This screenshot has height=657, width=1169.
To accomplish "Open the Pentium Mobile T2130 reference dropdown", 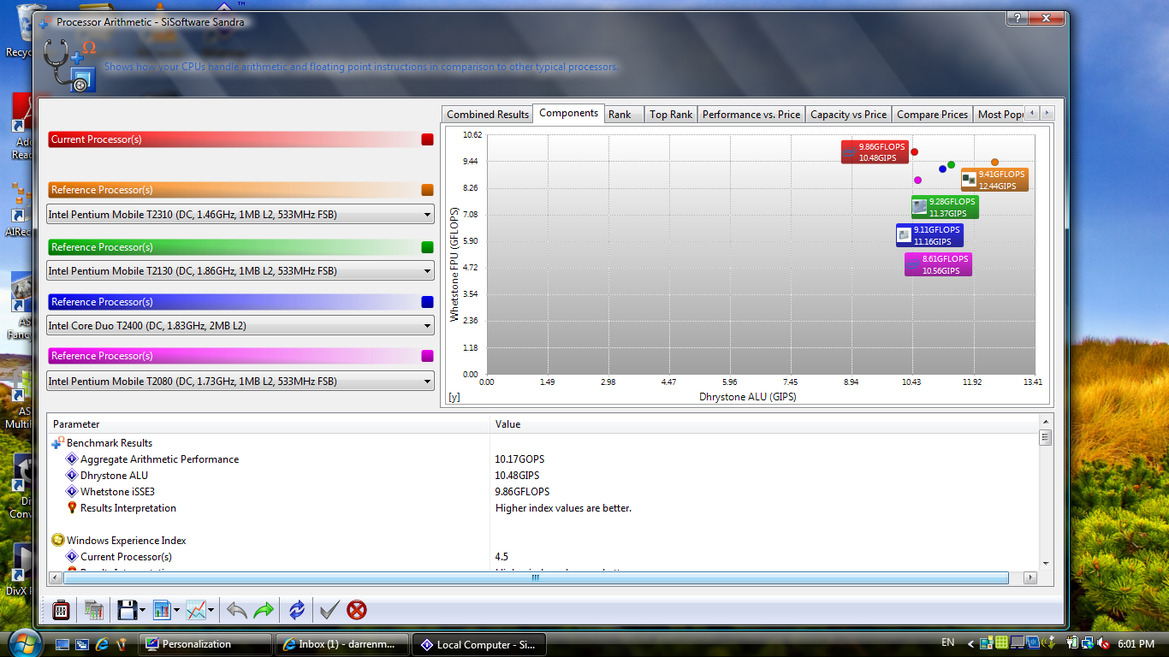I will 240,271.
